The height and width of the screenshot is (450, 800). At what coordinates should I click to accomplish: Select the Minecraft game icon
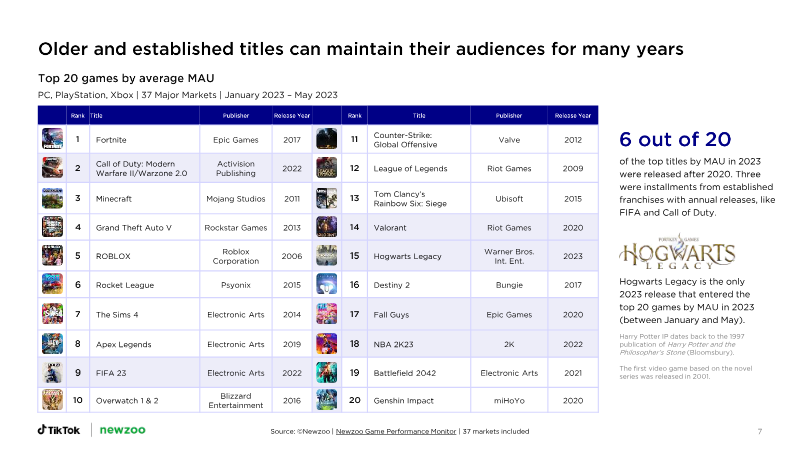(52, 198)
